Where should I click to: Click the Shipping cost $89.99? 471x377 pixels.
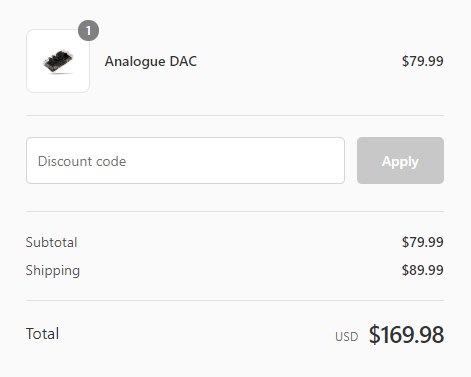pos(422,270)
